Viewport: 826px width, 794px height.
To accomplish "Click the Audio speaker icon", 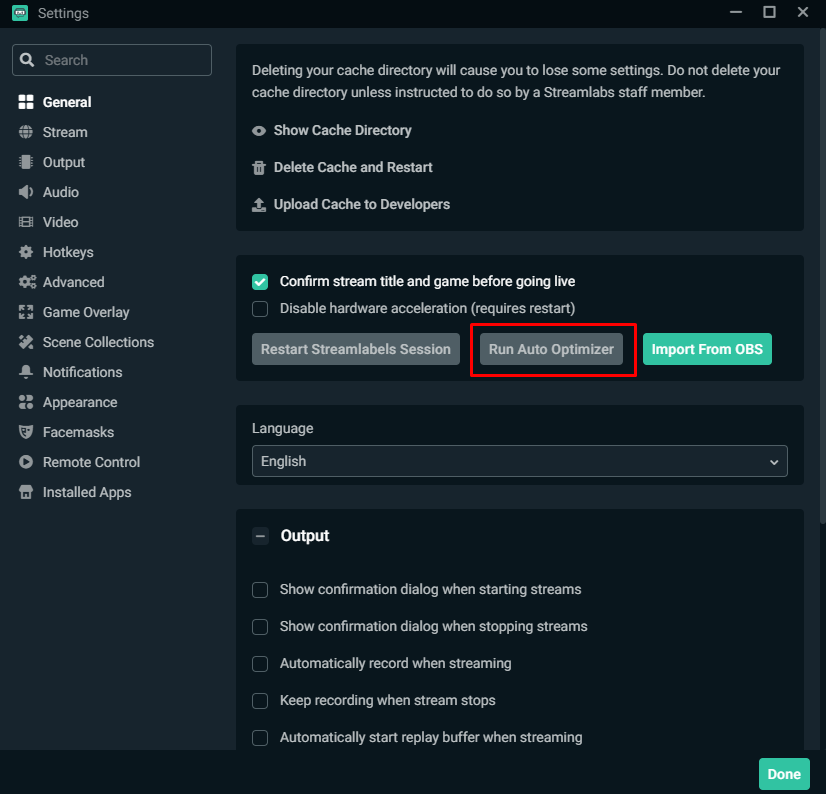I will coord(26,192).
